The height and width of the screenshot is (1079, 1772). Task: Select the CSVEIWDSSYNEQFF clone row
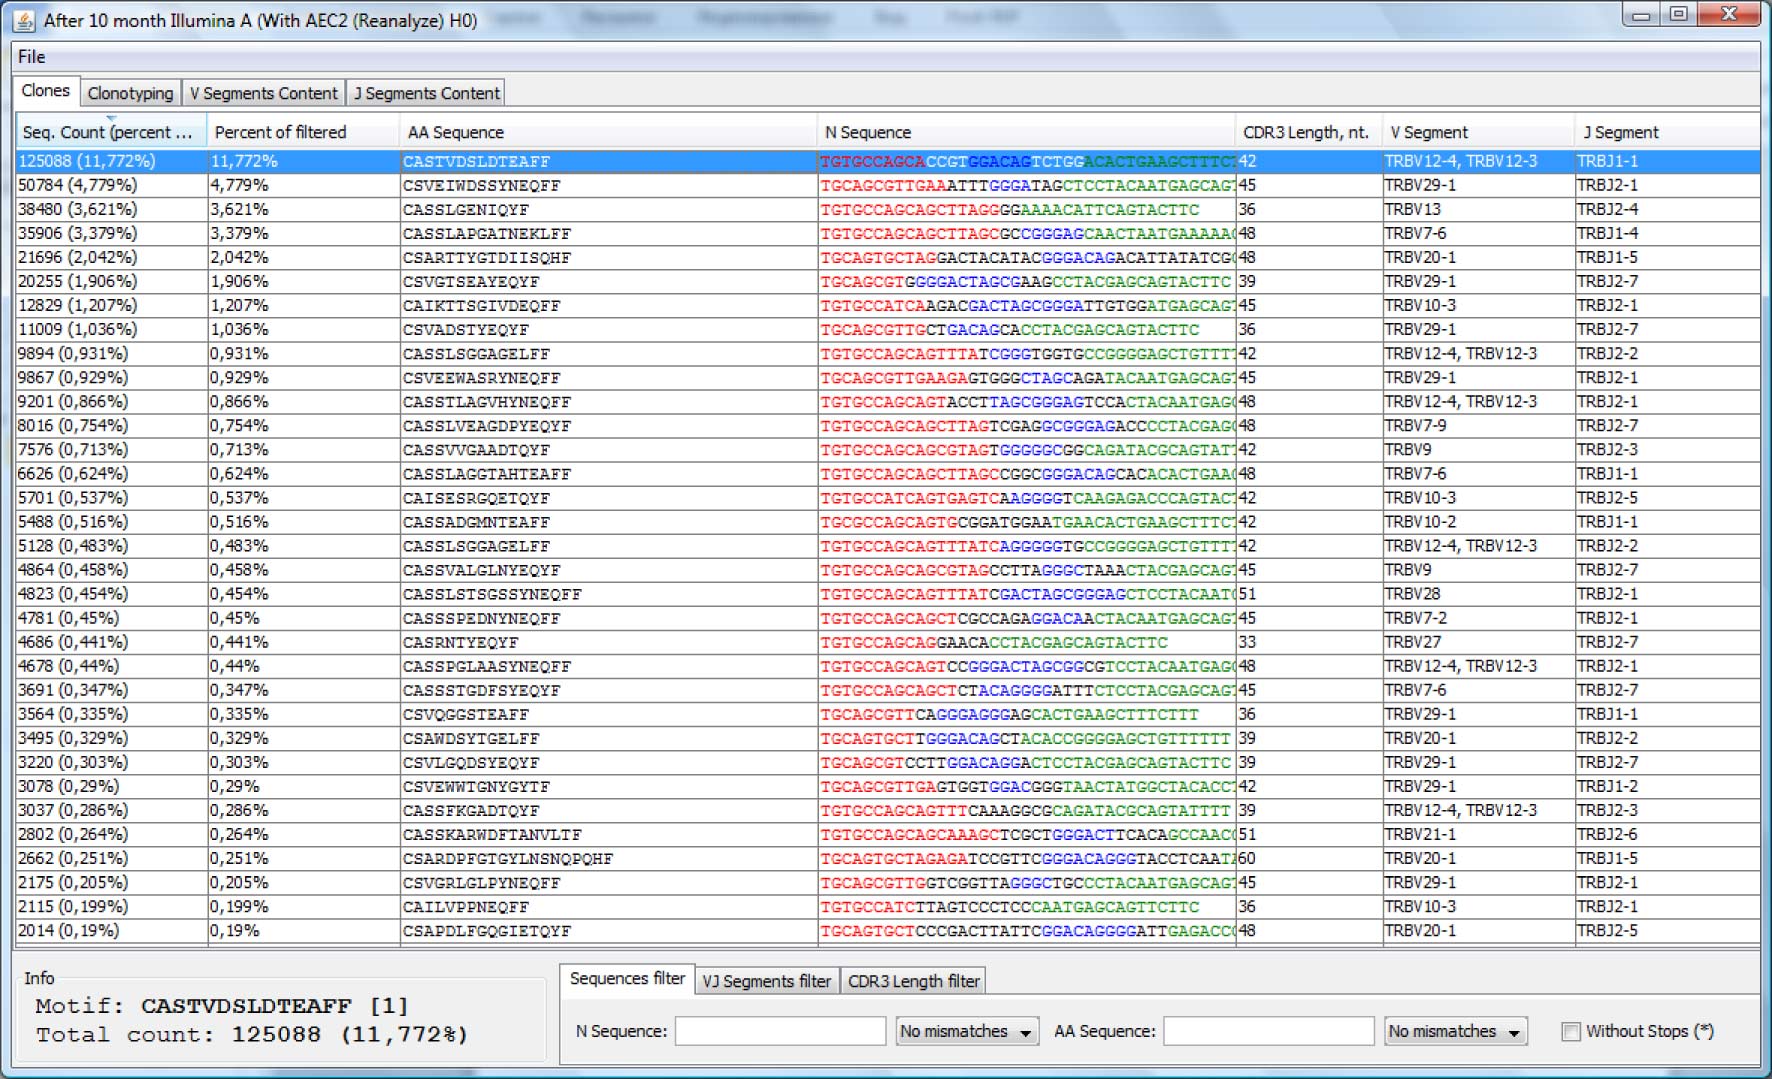(x=481, y=186)
